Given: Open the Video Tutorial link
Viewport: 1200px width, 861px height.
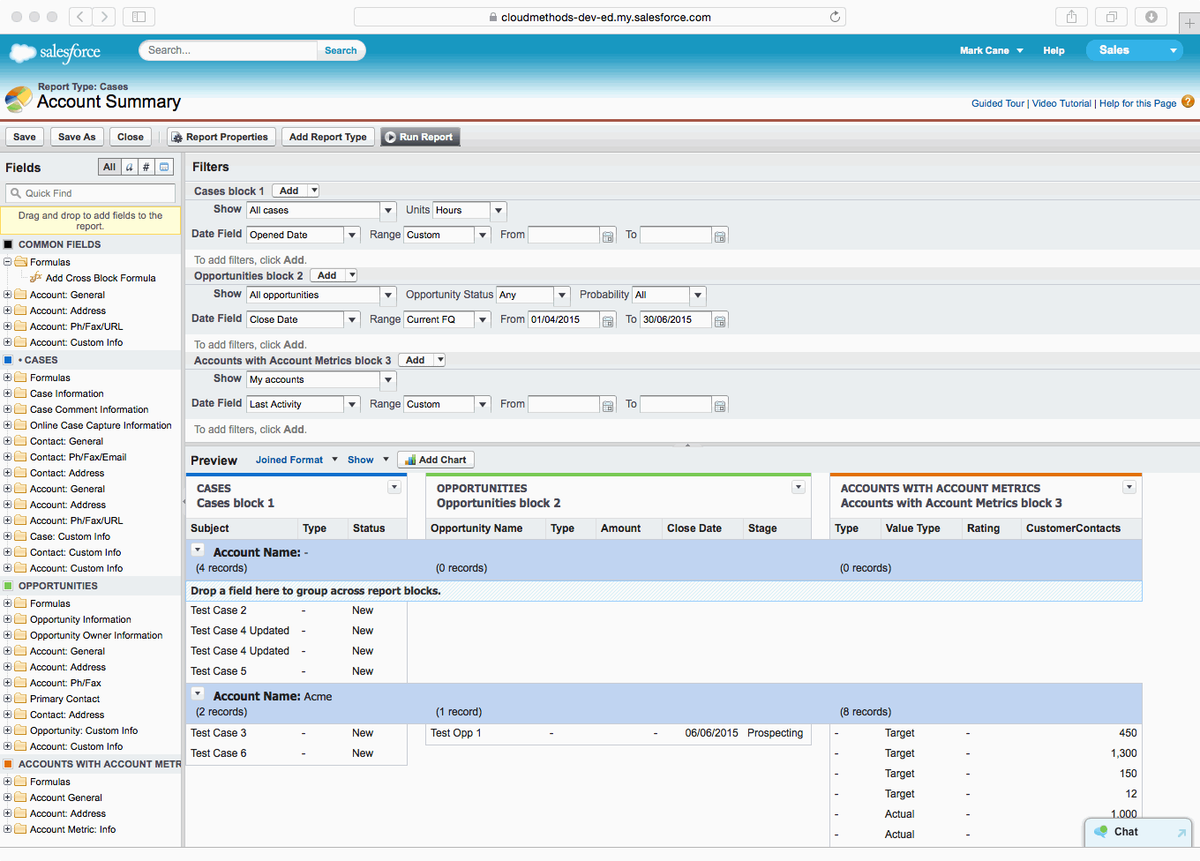Looking at the screenshot, I should tap(1062, 104).
